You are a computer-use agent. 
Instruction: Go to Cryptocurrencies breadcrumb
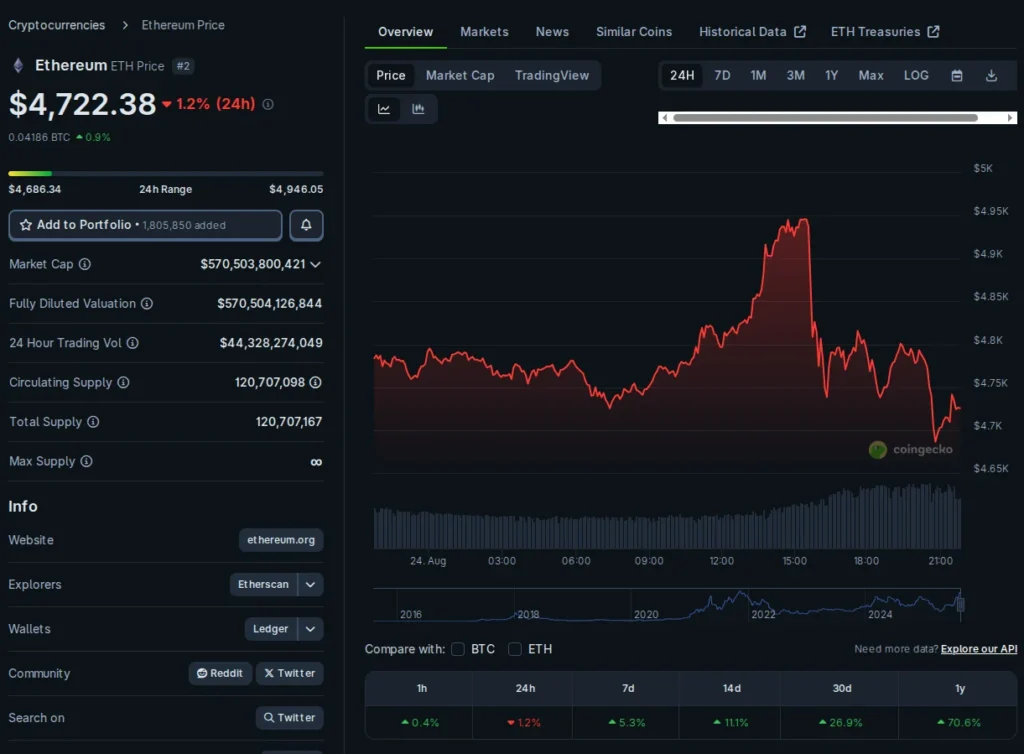pos(57,25)
